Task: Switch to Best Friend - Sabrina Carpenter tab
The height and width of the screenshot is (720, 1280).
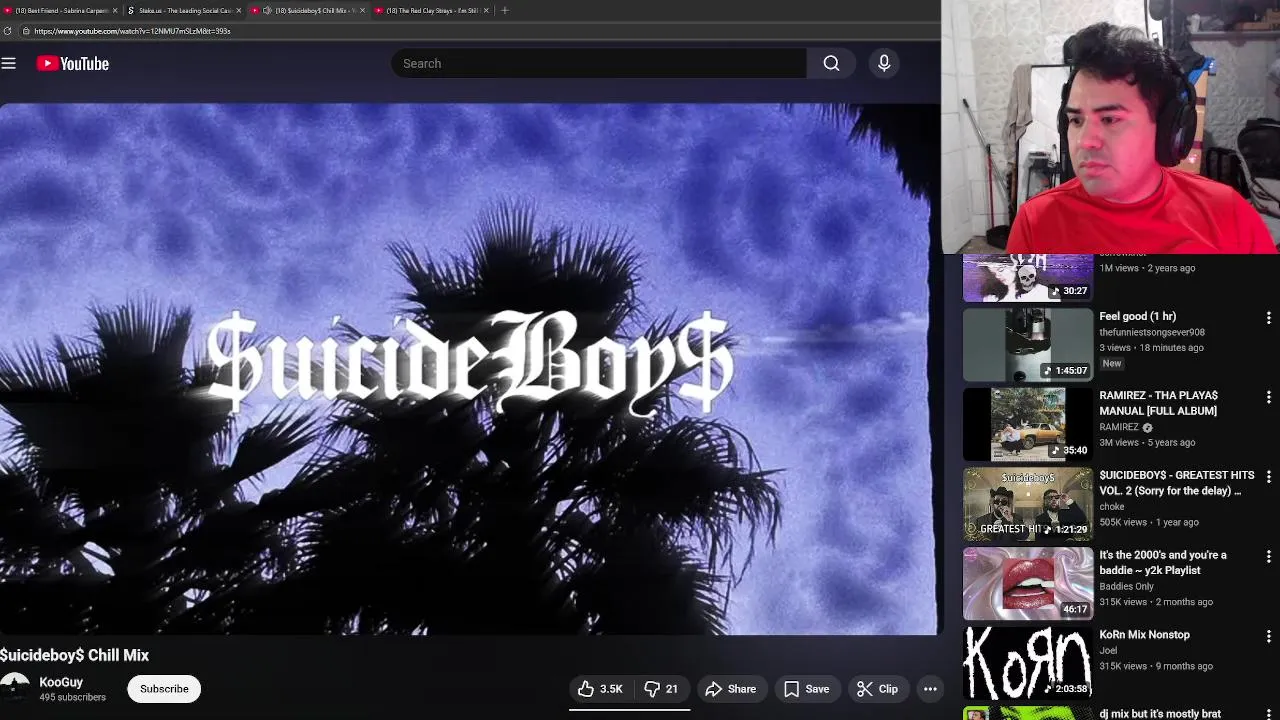Action: click(60, 10)
